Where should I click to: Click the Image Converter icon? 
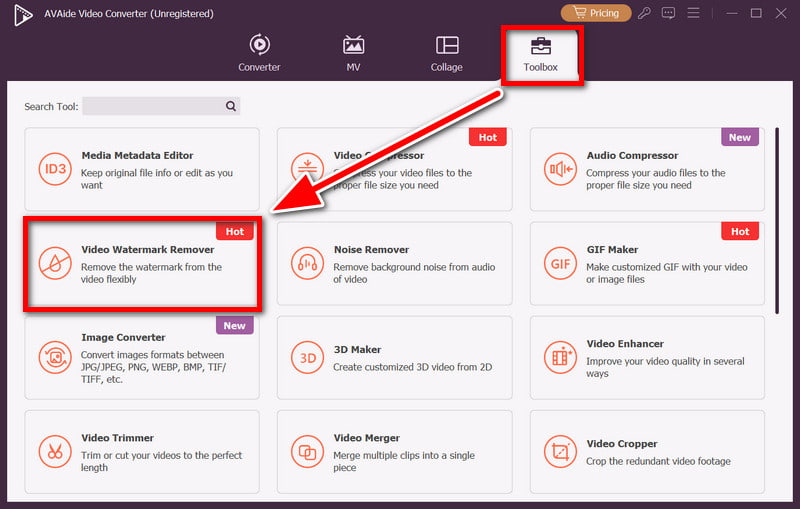[x=55, y=358]
